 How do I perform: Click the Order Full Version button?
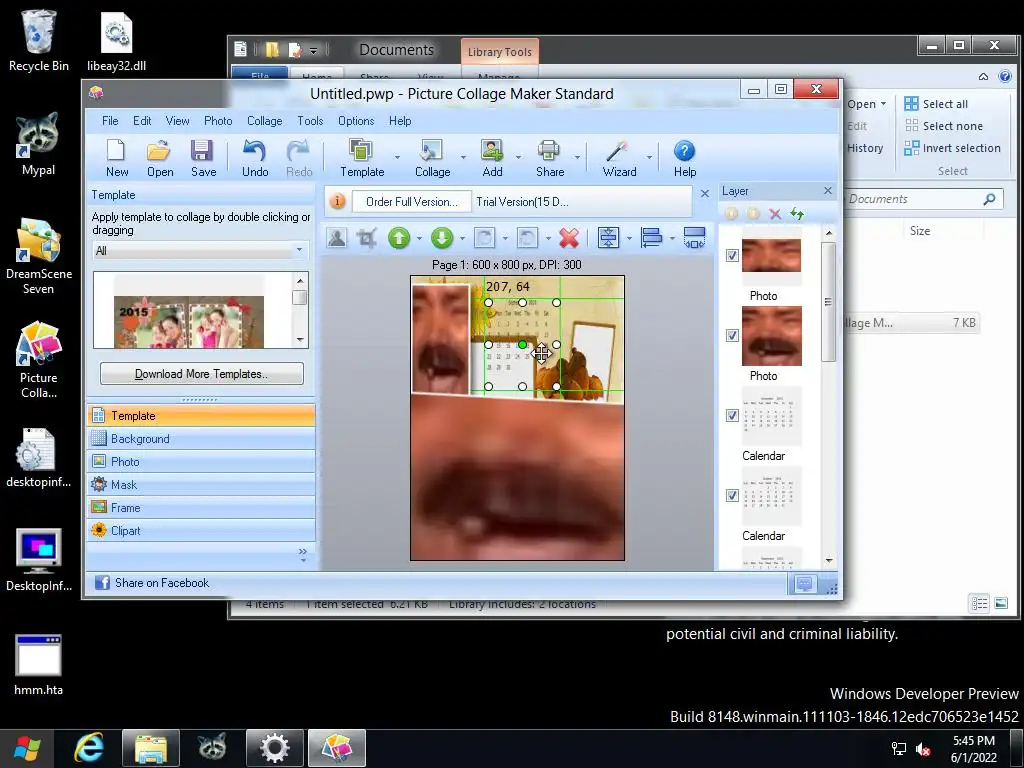(x=411, y=202)
